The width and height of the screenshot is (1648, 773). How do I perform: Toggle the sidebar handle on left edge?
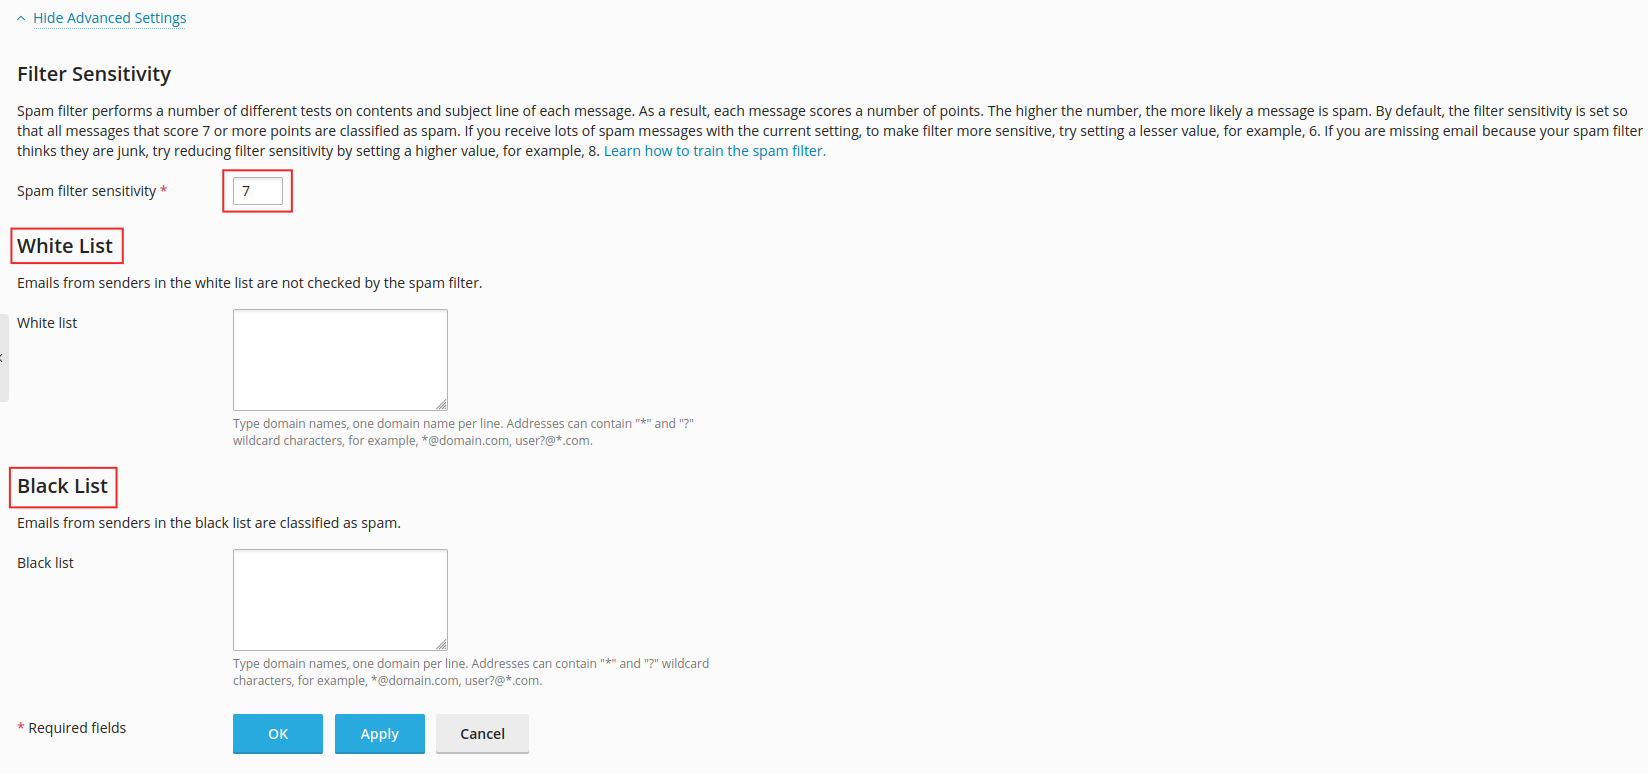3,358
